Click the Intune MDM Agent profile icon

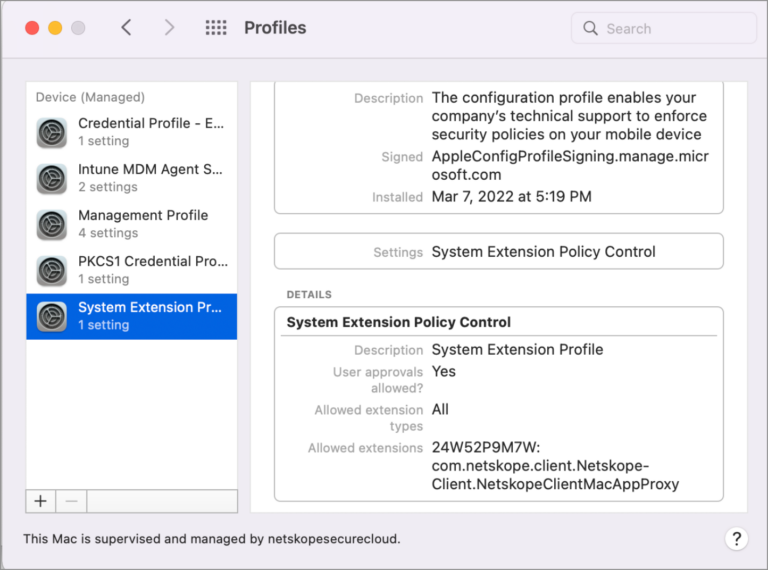click(x=52, y=178)
